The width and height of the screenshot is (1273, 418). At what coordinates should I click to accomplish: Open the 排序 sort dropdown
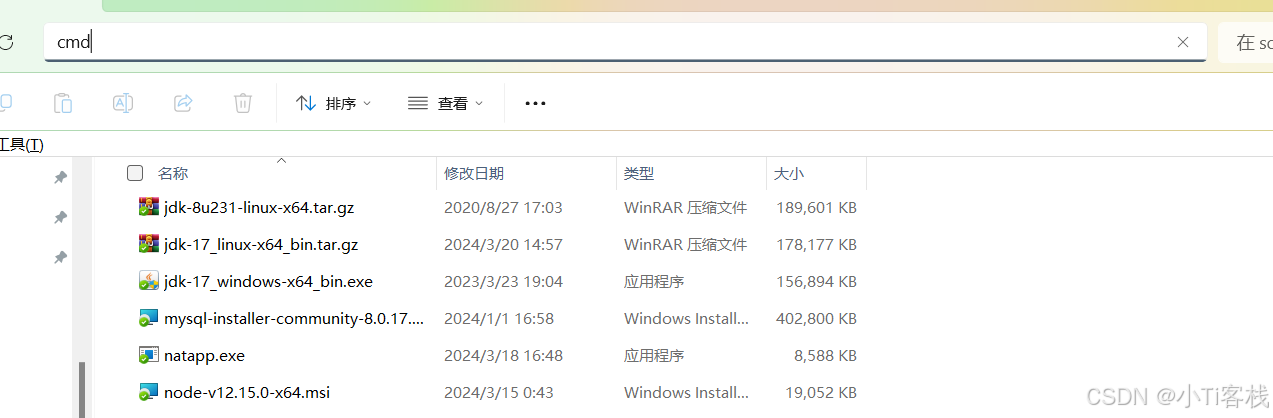[x=334, y=103]
